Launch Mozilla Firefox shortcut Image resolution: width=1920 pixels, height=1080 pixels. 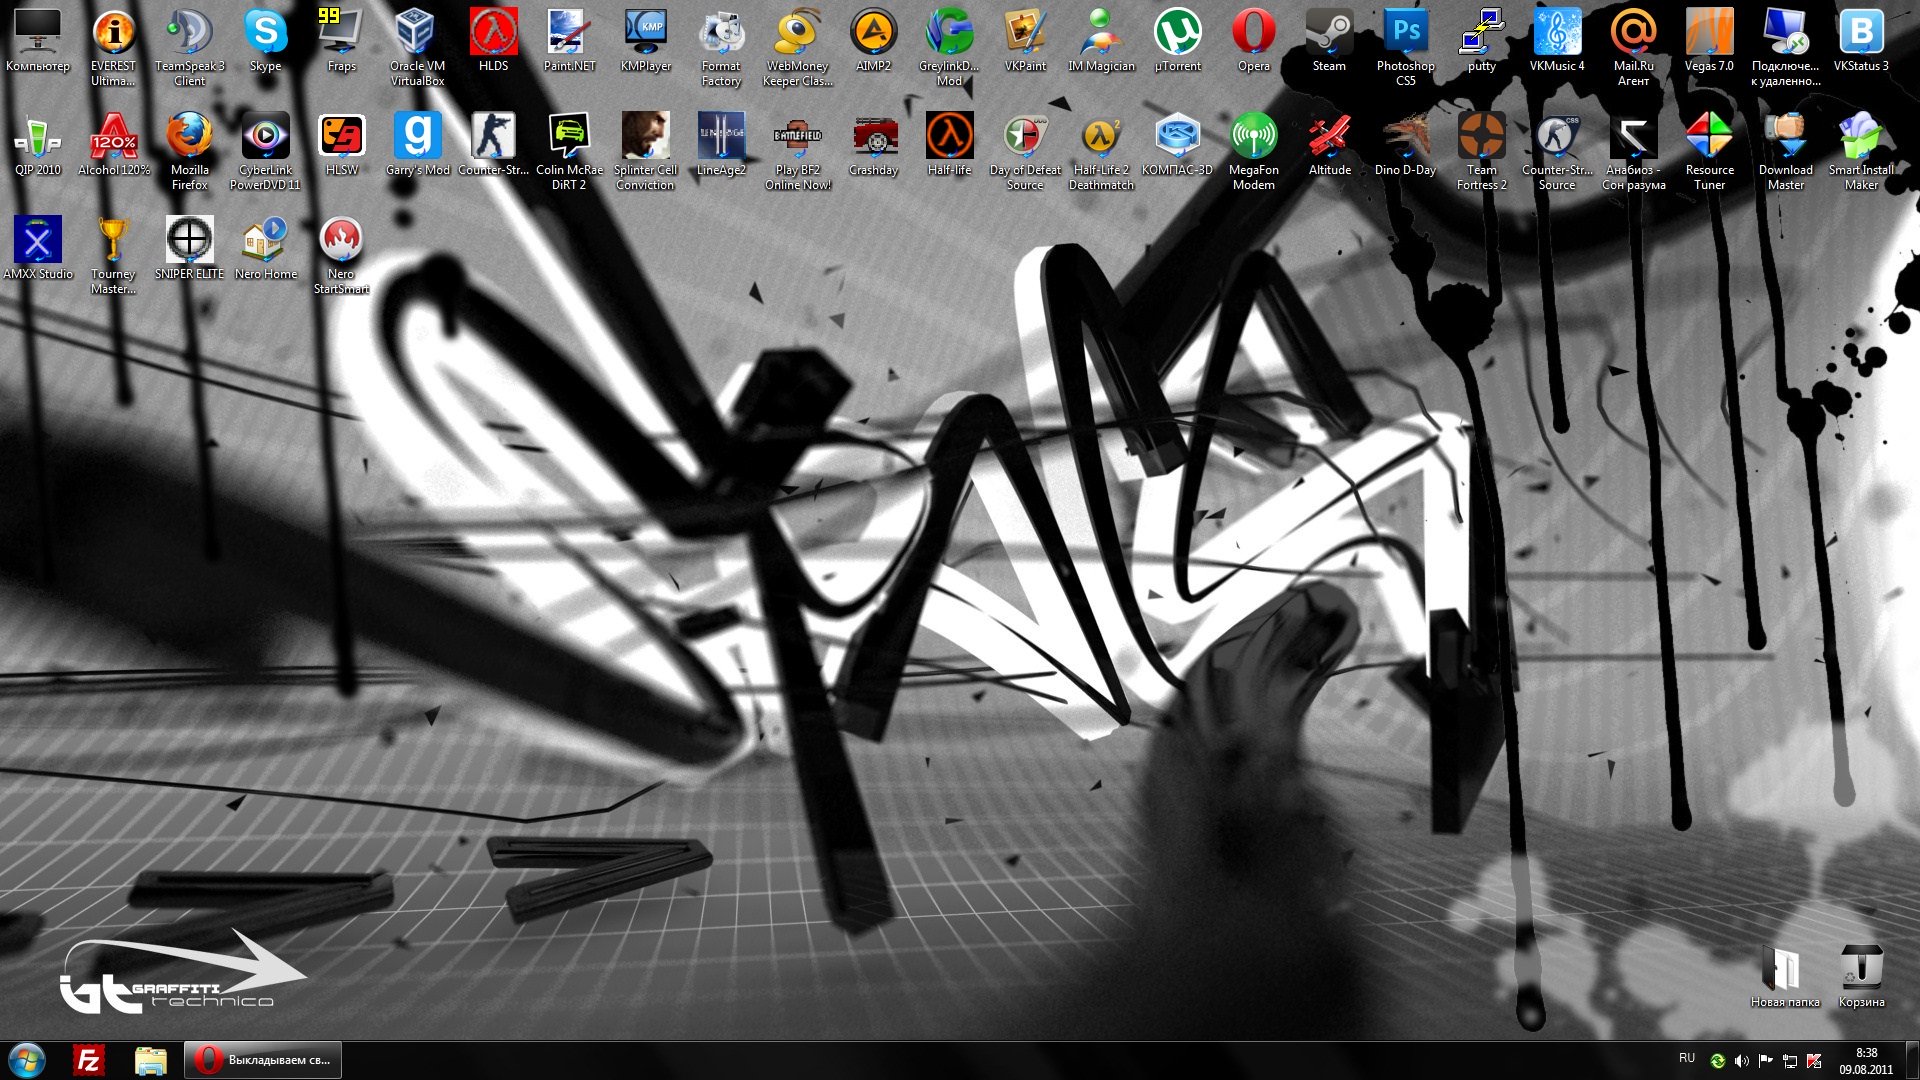189,150
